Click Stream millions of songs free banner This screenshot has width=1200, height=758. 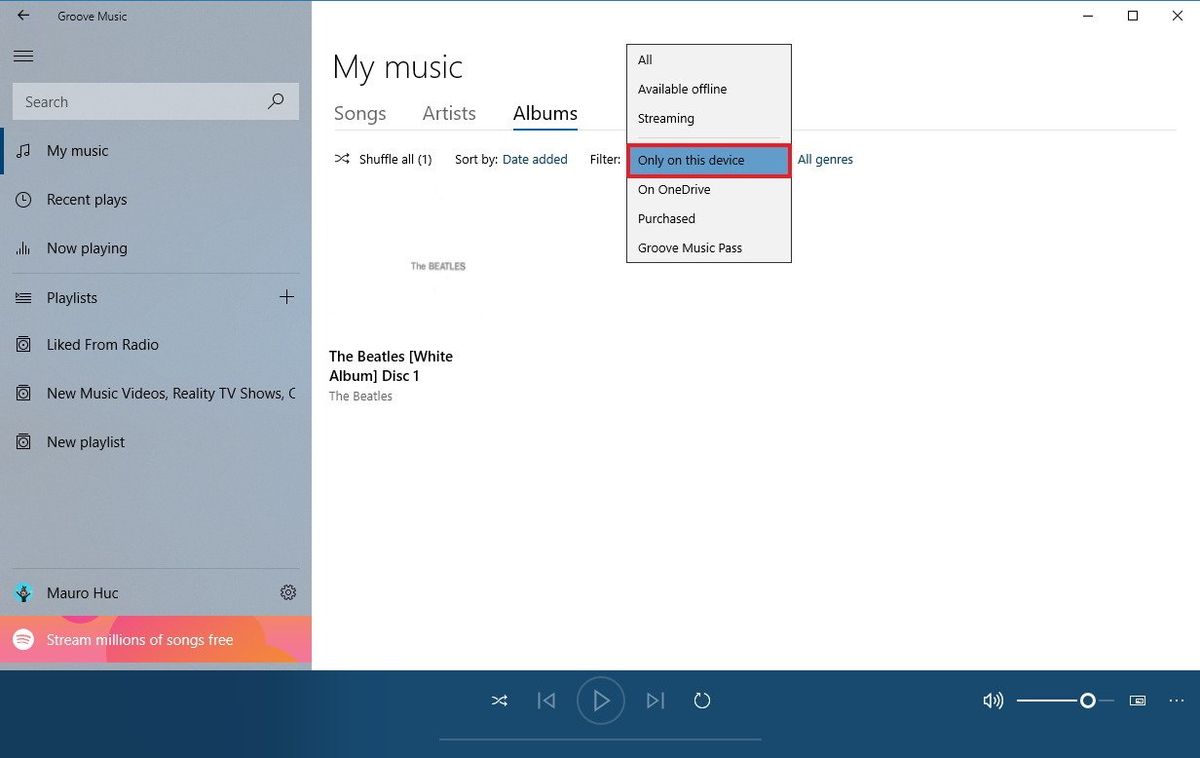tap(139, 639)
